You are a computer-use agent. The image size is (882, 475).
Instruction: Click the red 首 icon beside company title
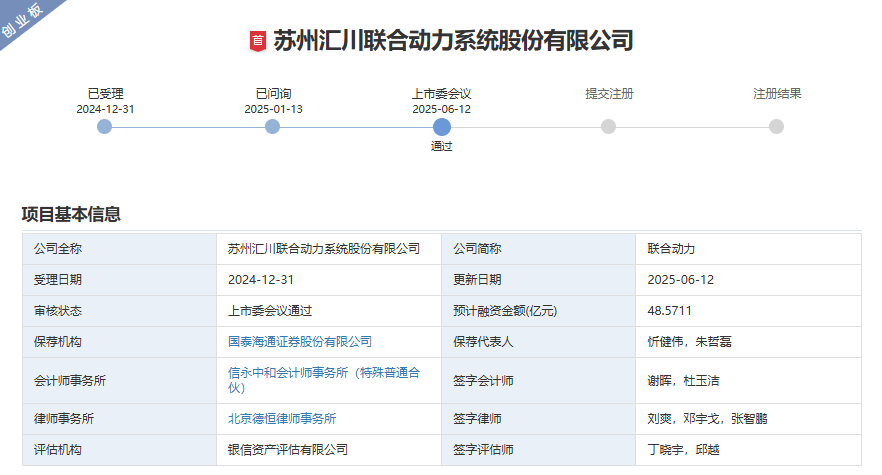(x=258, y=41)
